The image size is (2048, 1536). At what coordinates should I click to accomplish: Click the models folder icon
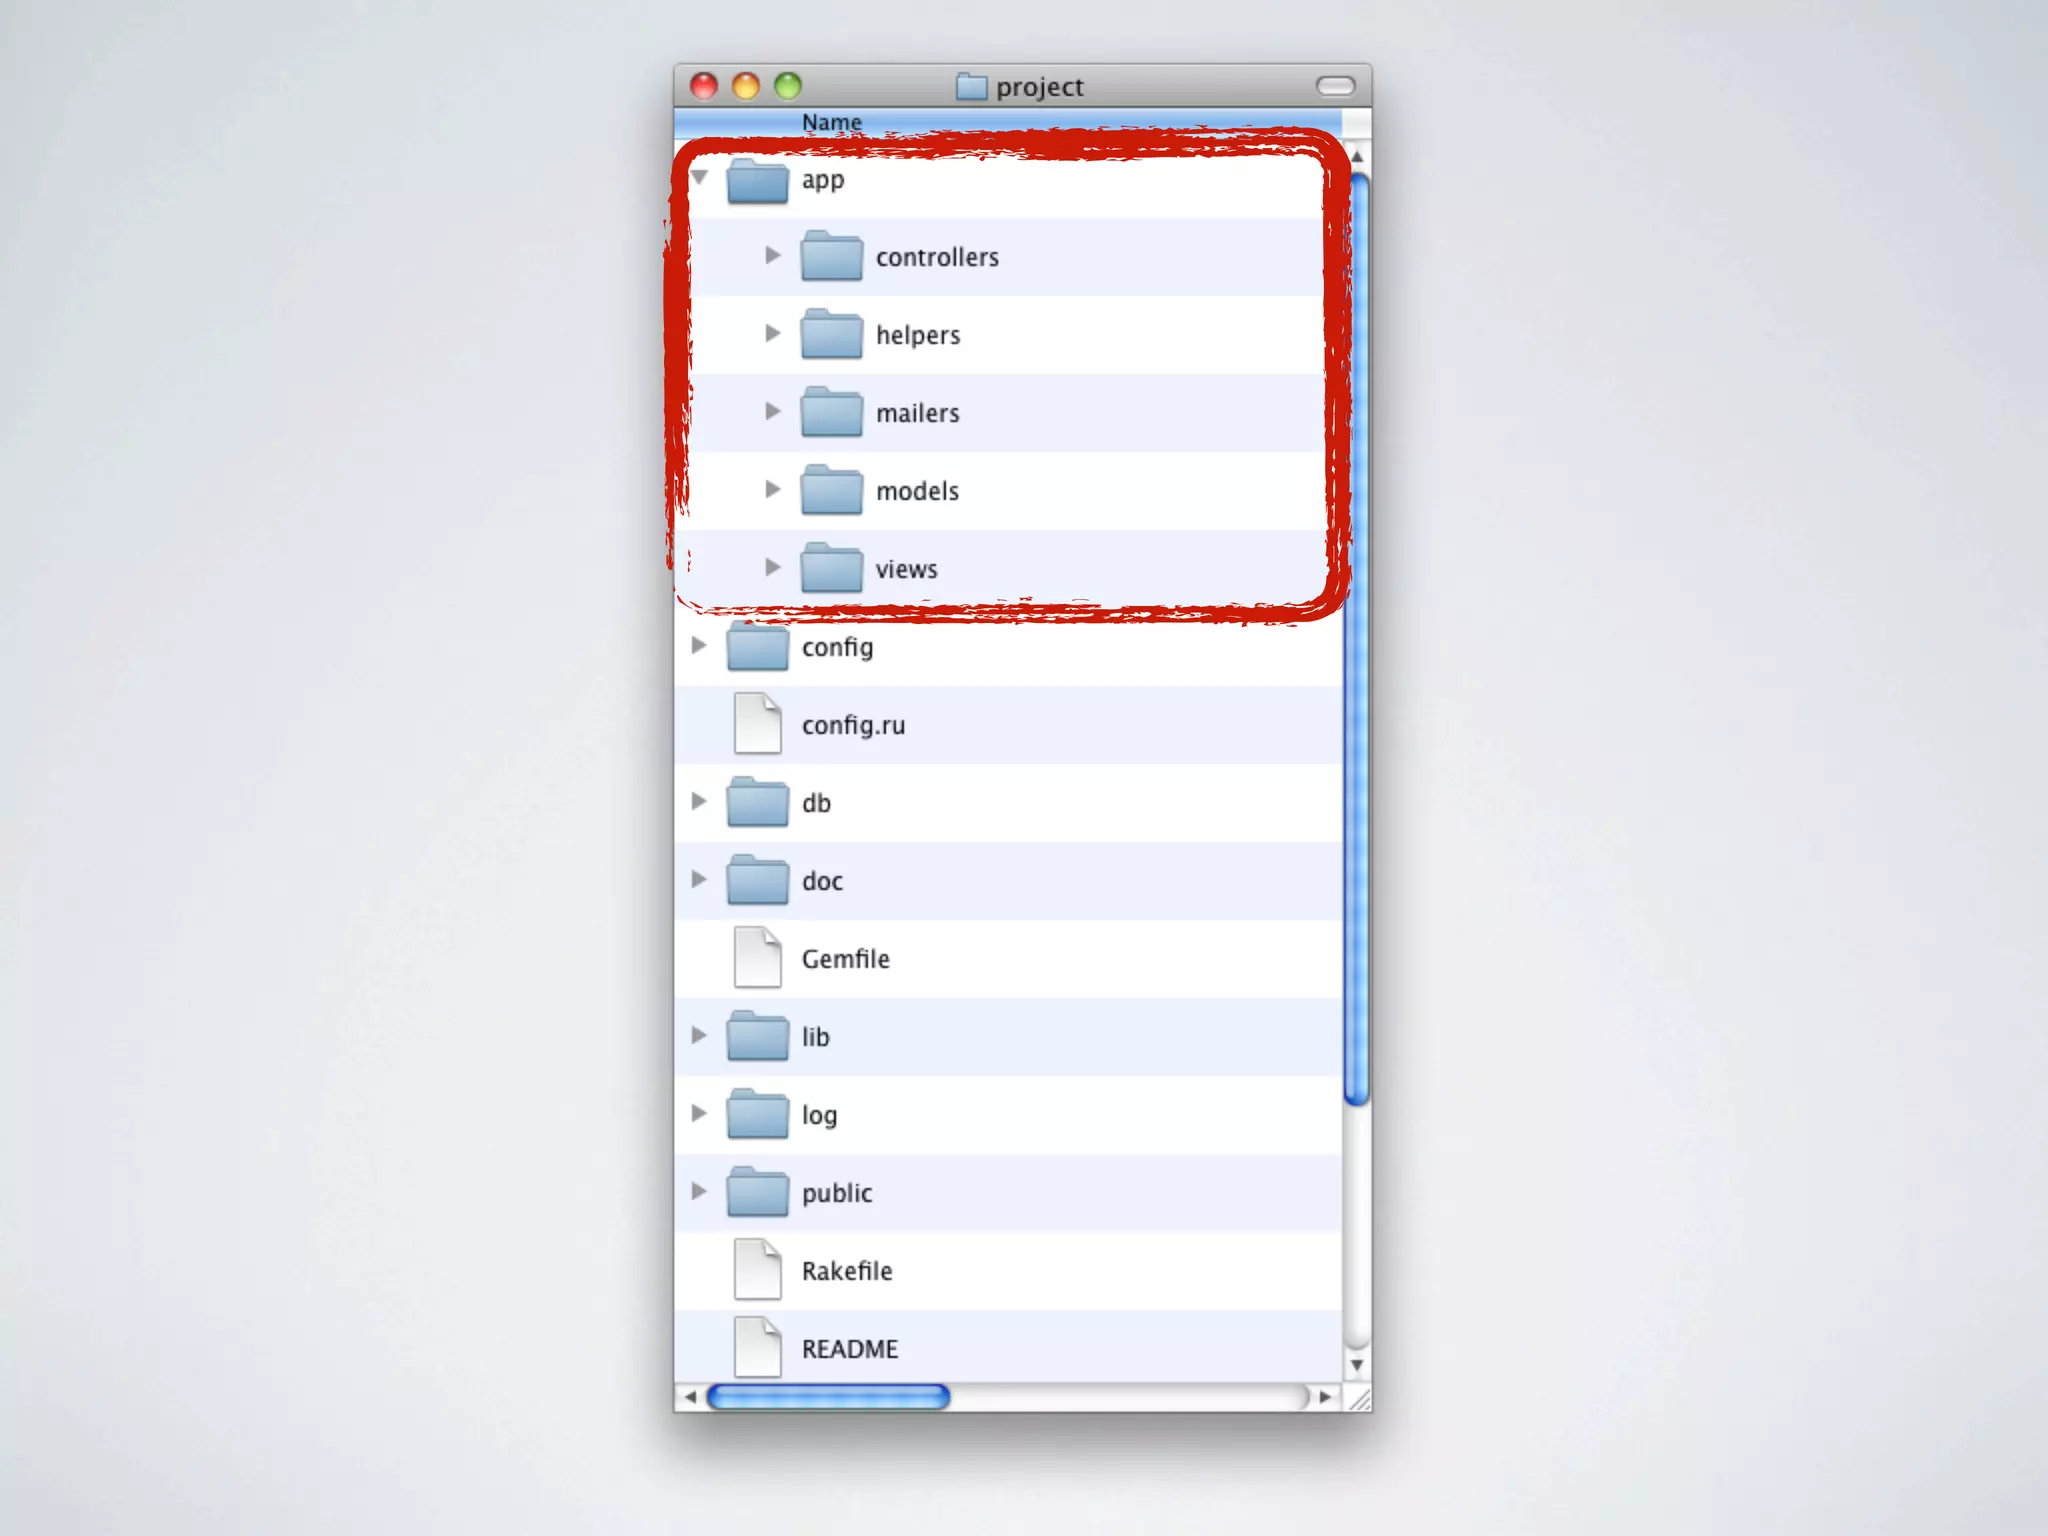[x=831, y=491]
